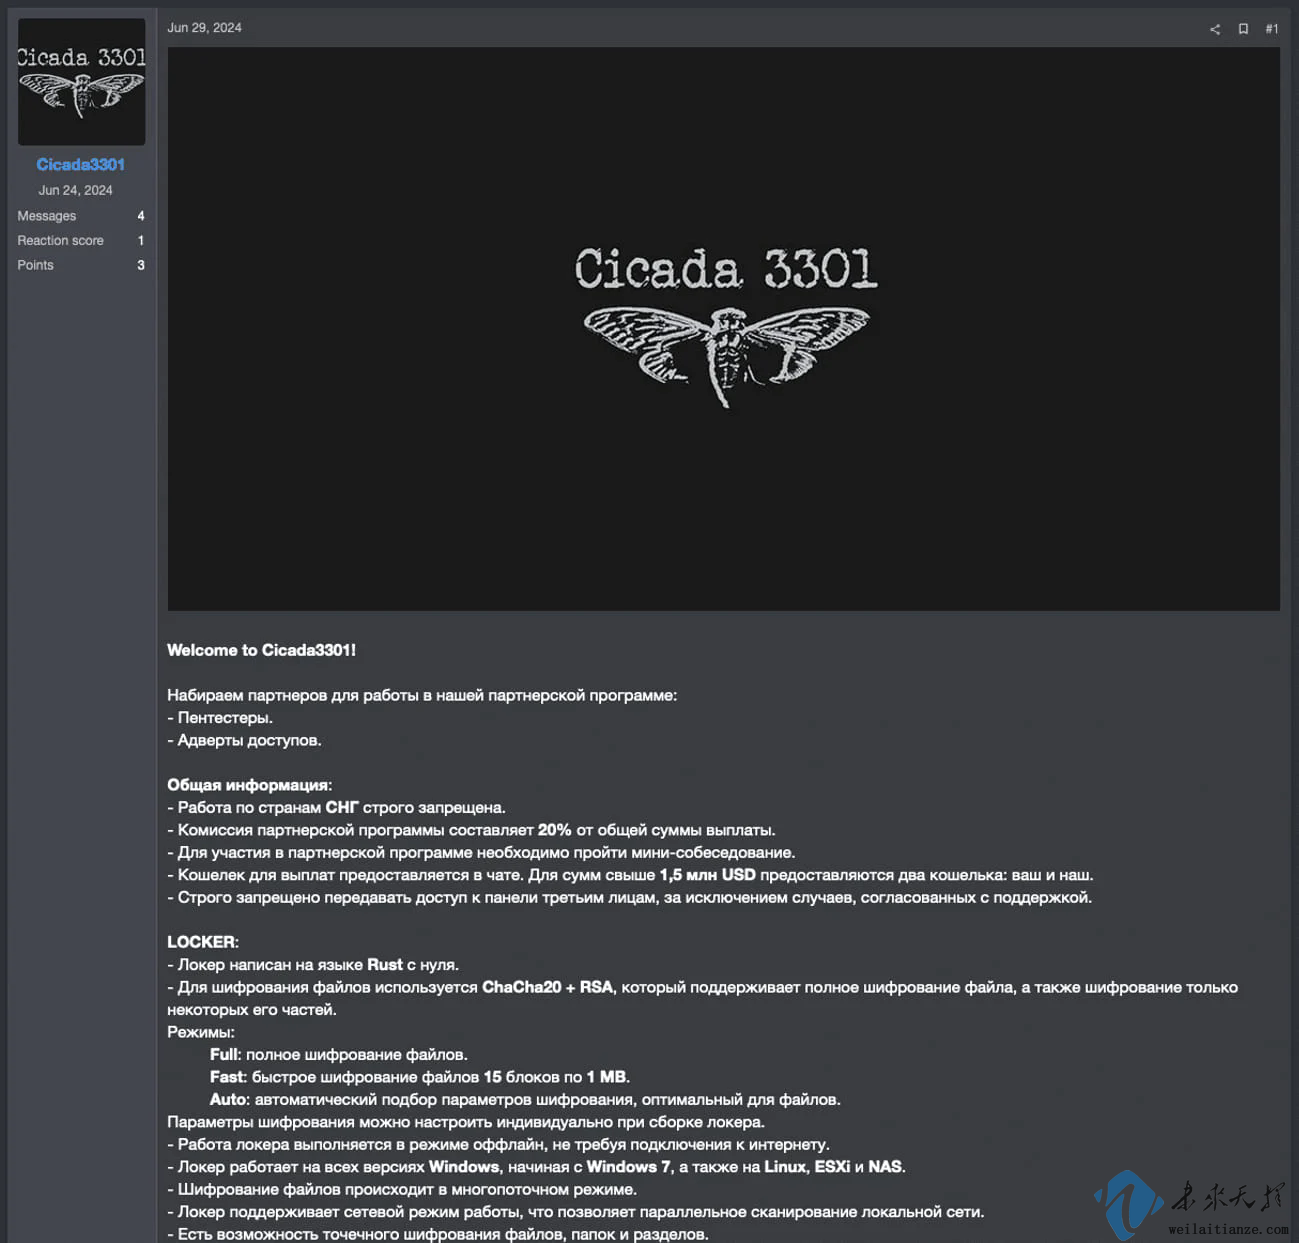Screen dimensions: 1299x1243
Task: Click the share post icon
Action: (x=1214, y=29)
